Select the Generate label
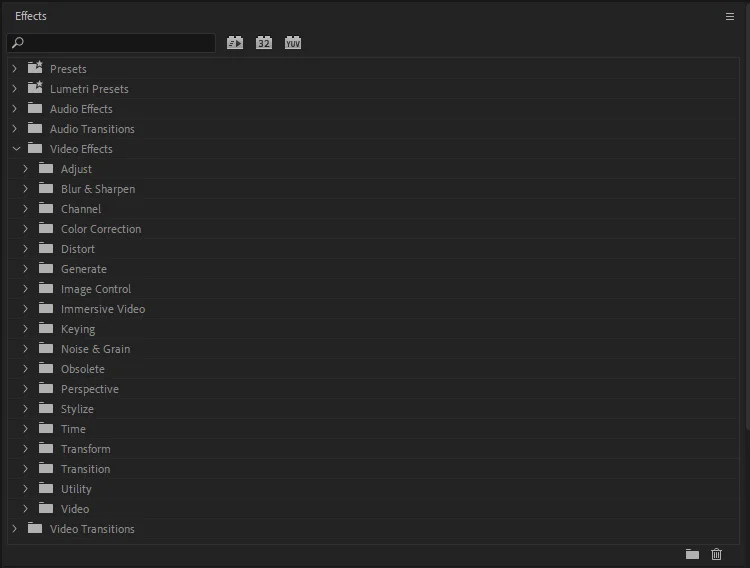750x568 pixels. click(84, 269)
